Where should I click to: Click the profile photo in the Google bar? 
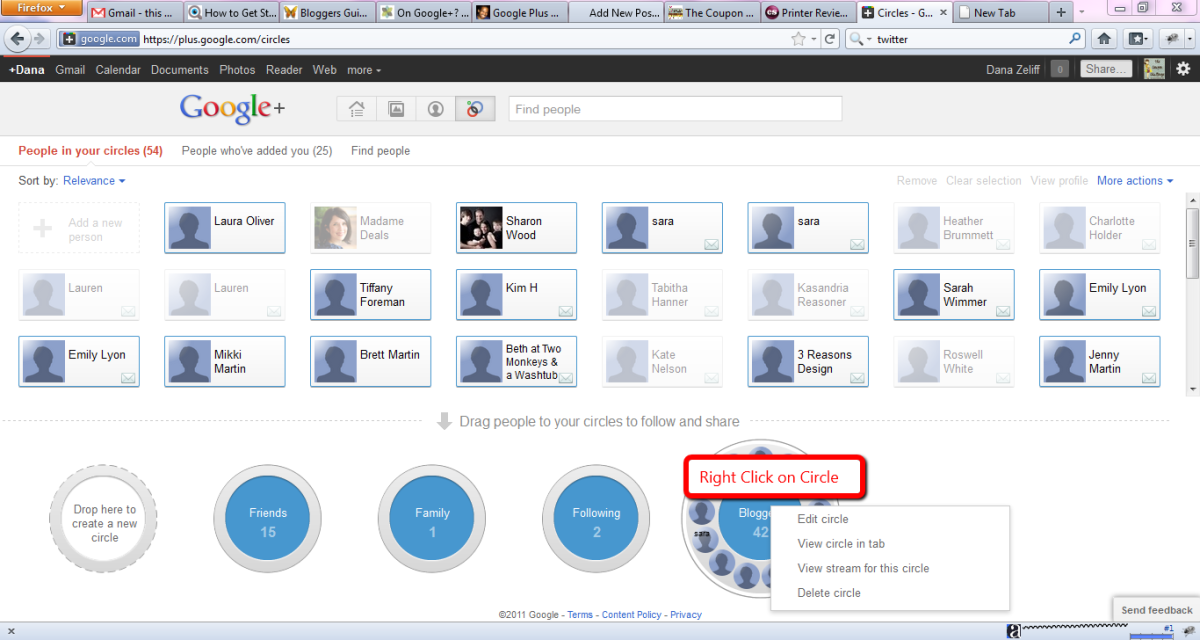pyautogui.click(x=1153, y=69)
